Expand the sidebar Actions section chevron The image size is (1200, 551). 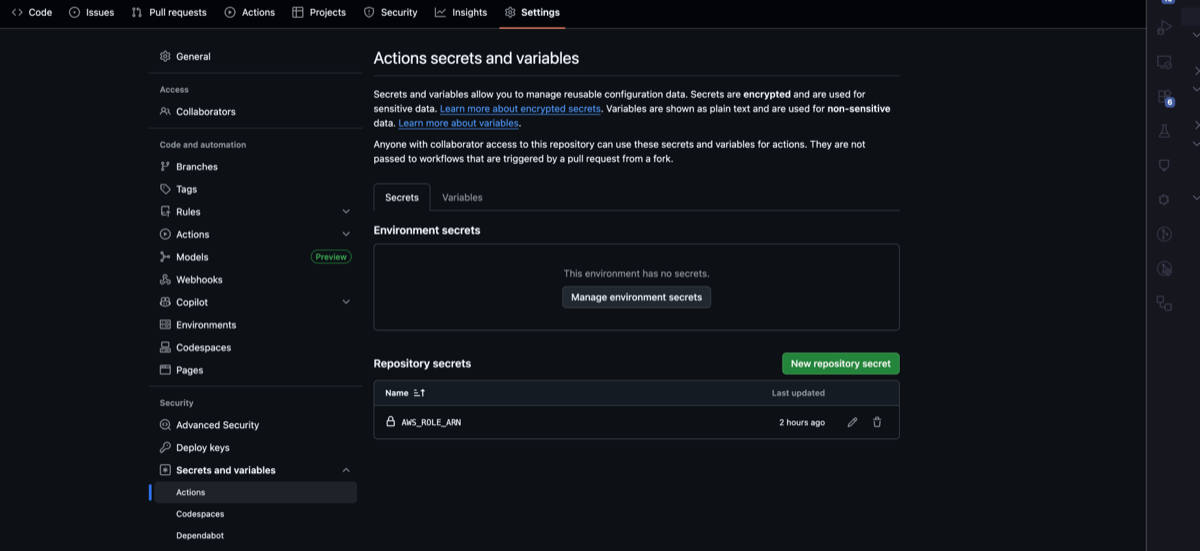tap(346, 234)
